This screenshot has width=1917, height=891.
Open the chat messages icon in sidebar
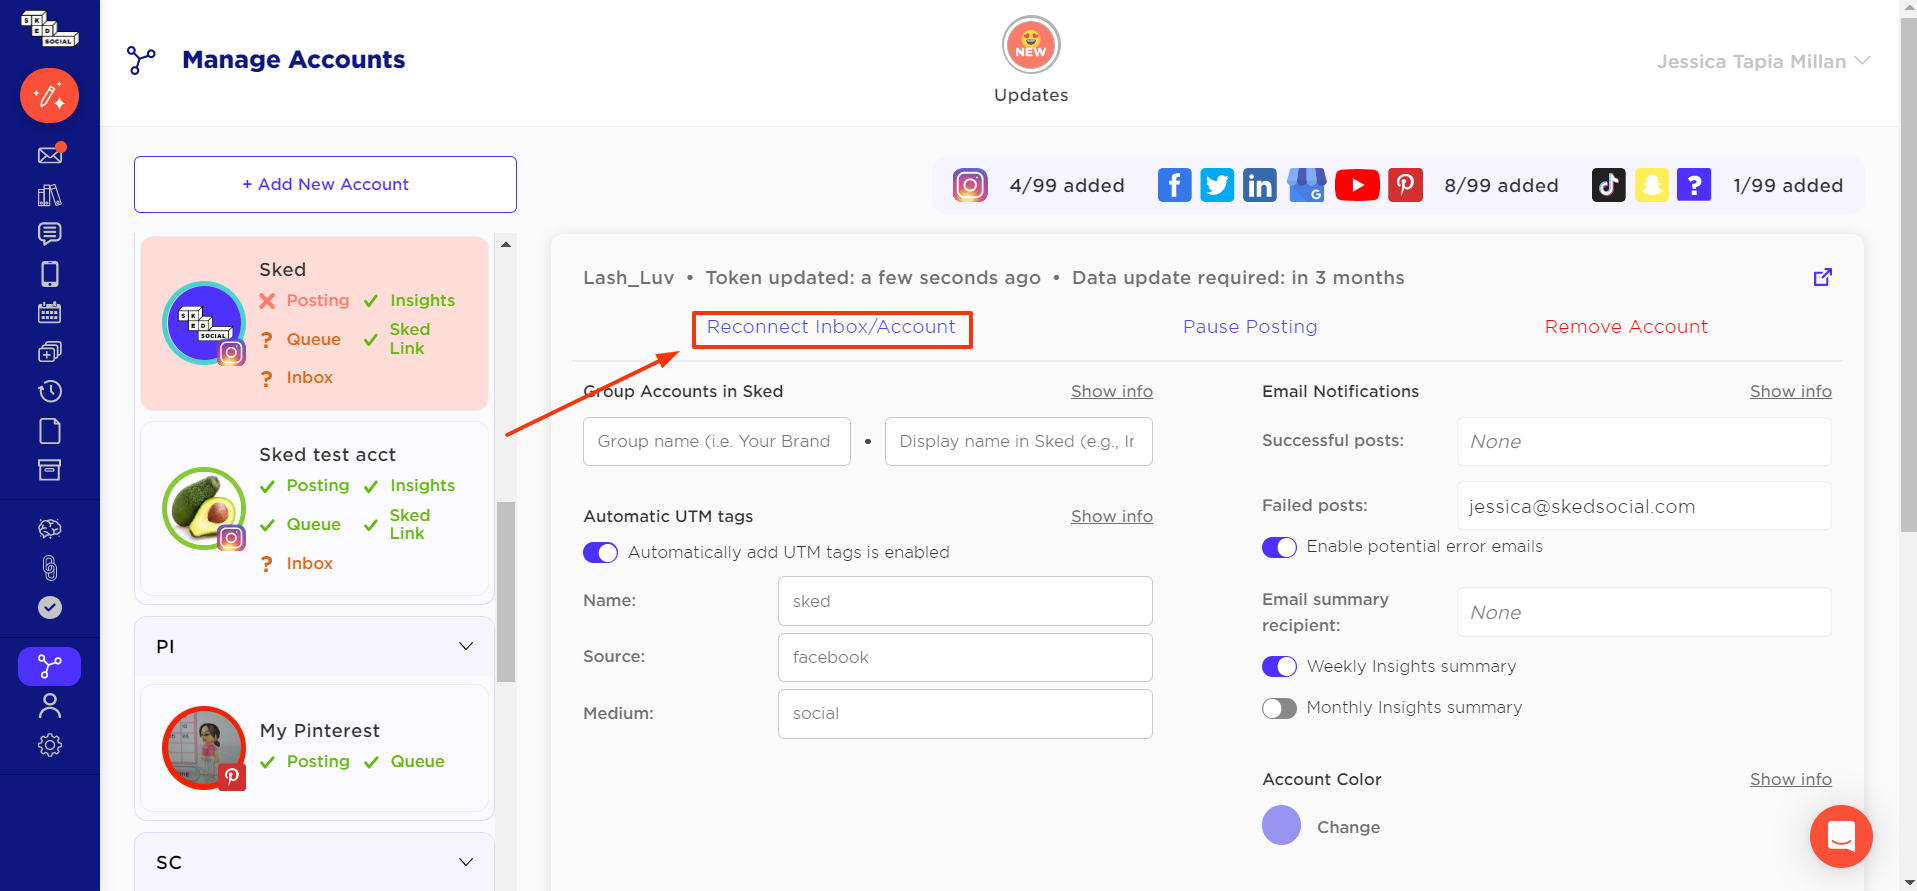coord(50,234)
